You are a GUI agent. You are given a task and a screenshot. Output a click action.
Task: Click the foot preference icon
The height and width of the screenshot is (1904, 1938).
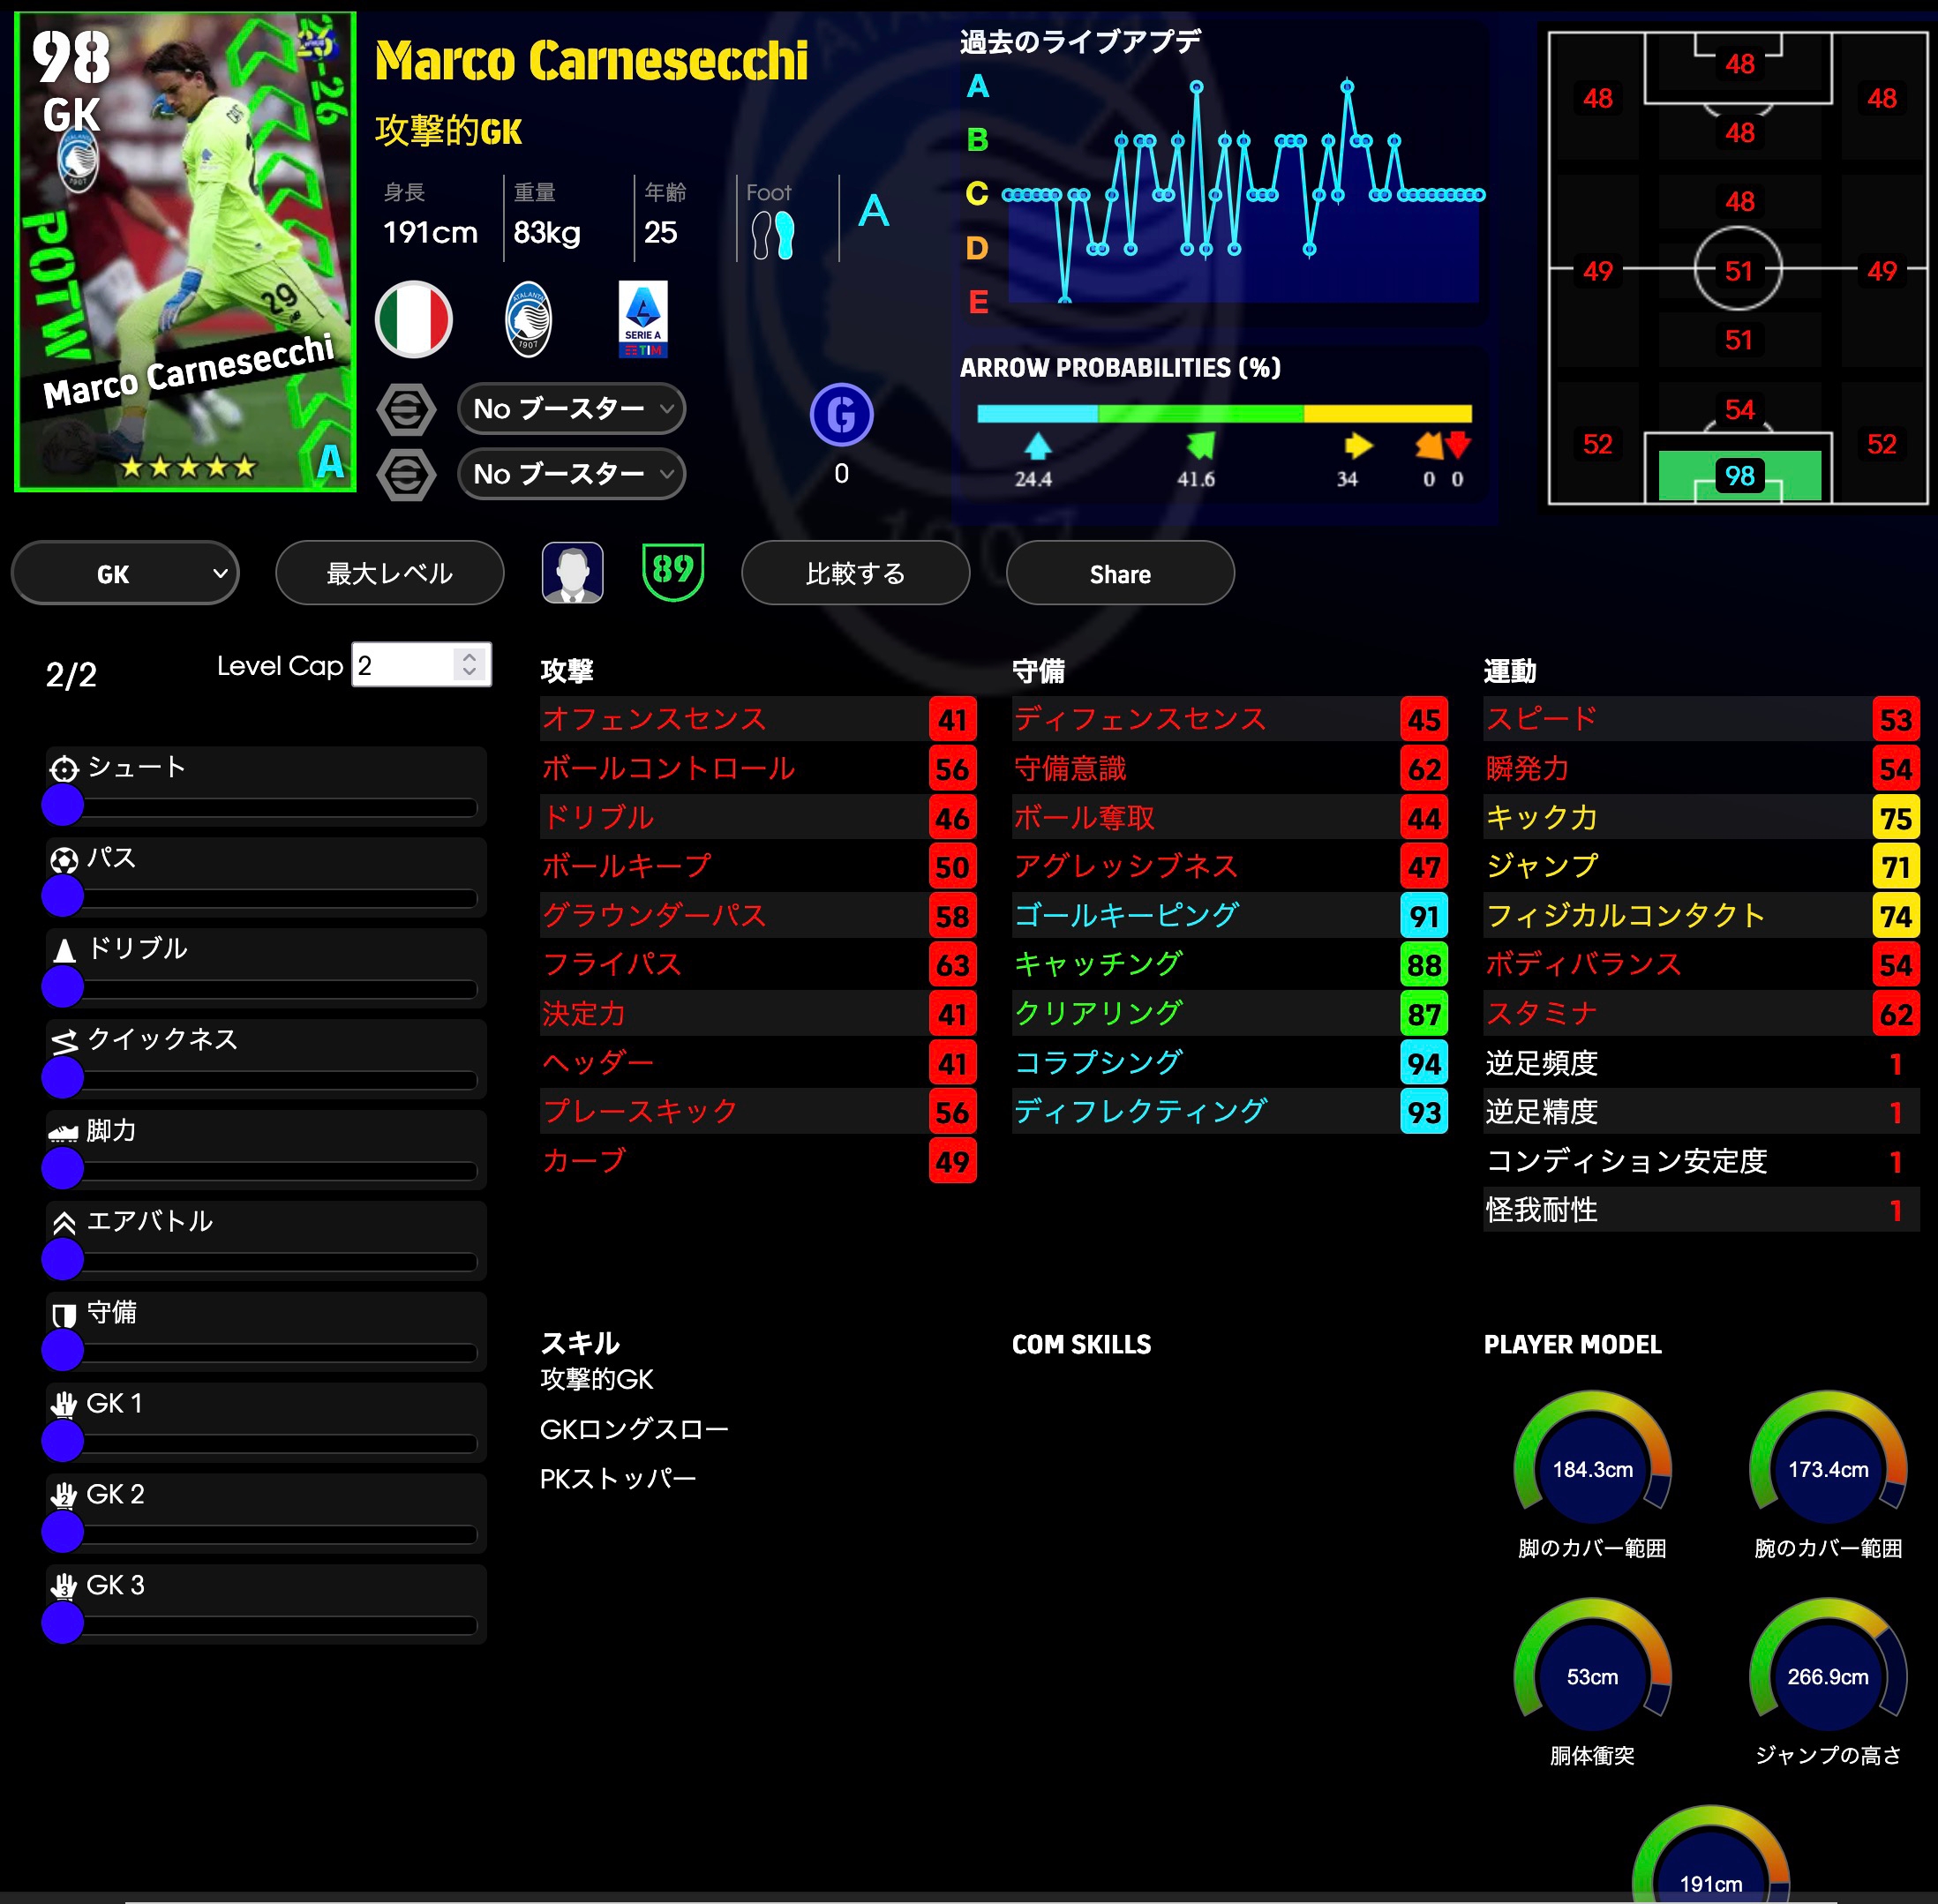pos(773,235)
